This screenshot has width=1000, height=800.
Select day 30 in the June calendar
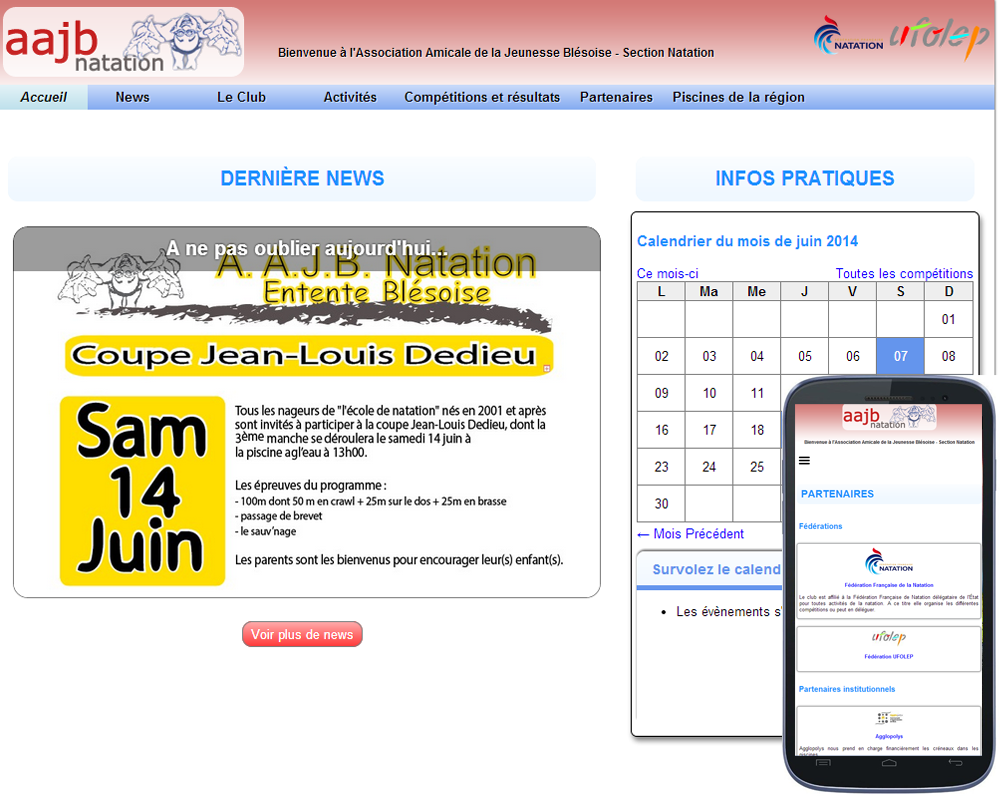point(661,504)
